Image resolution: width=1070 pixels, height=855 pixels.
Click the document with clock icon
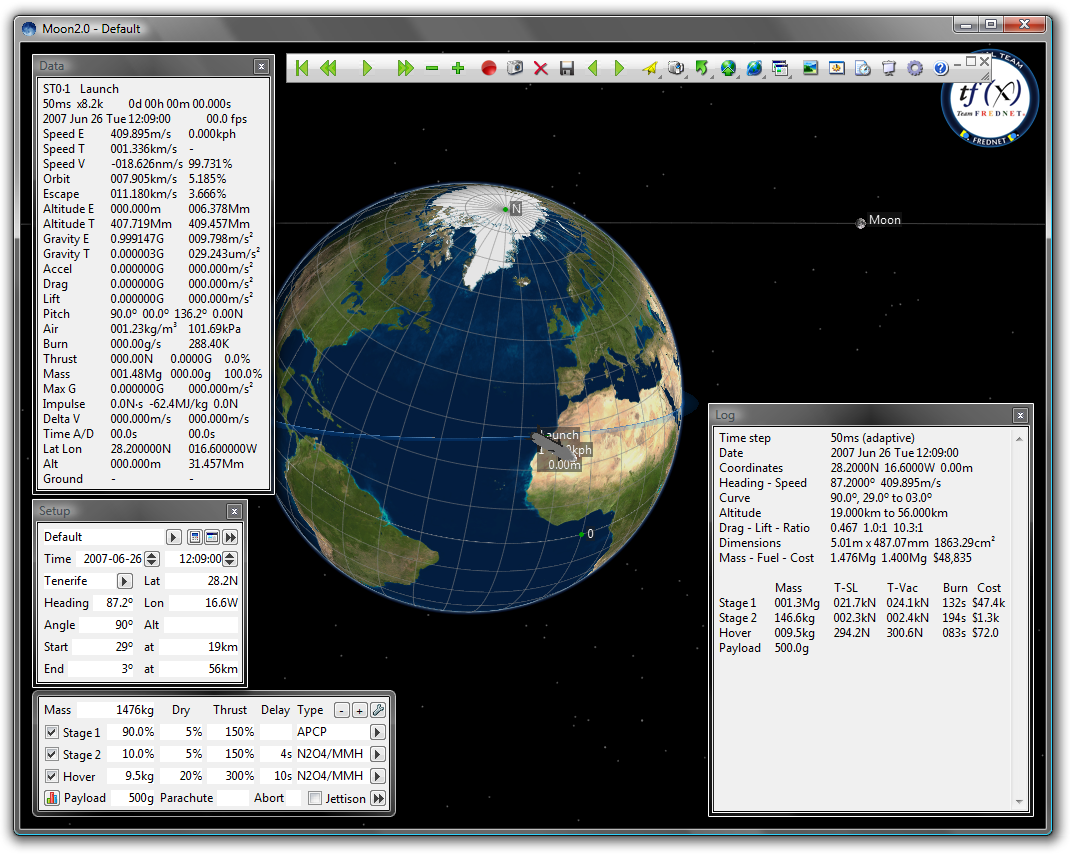coord(863,68)
